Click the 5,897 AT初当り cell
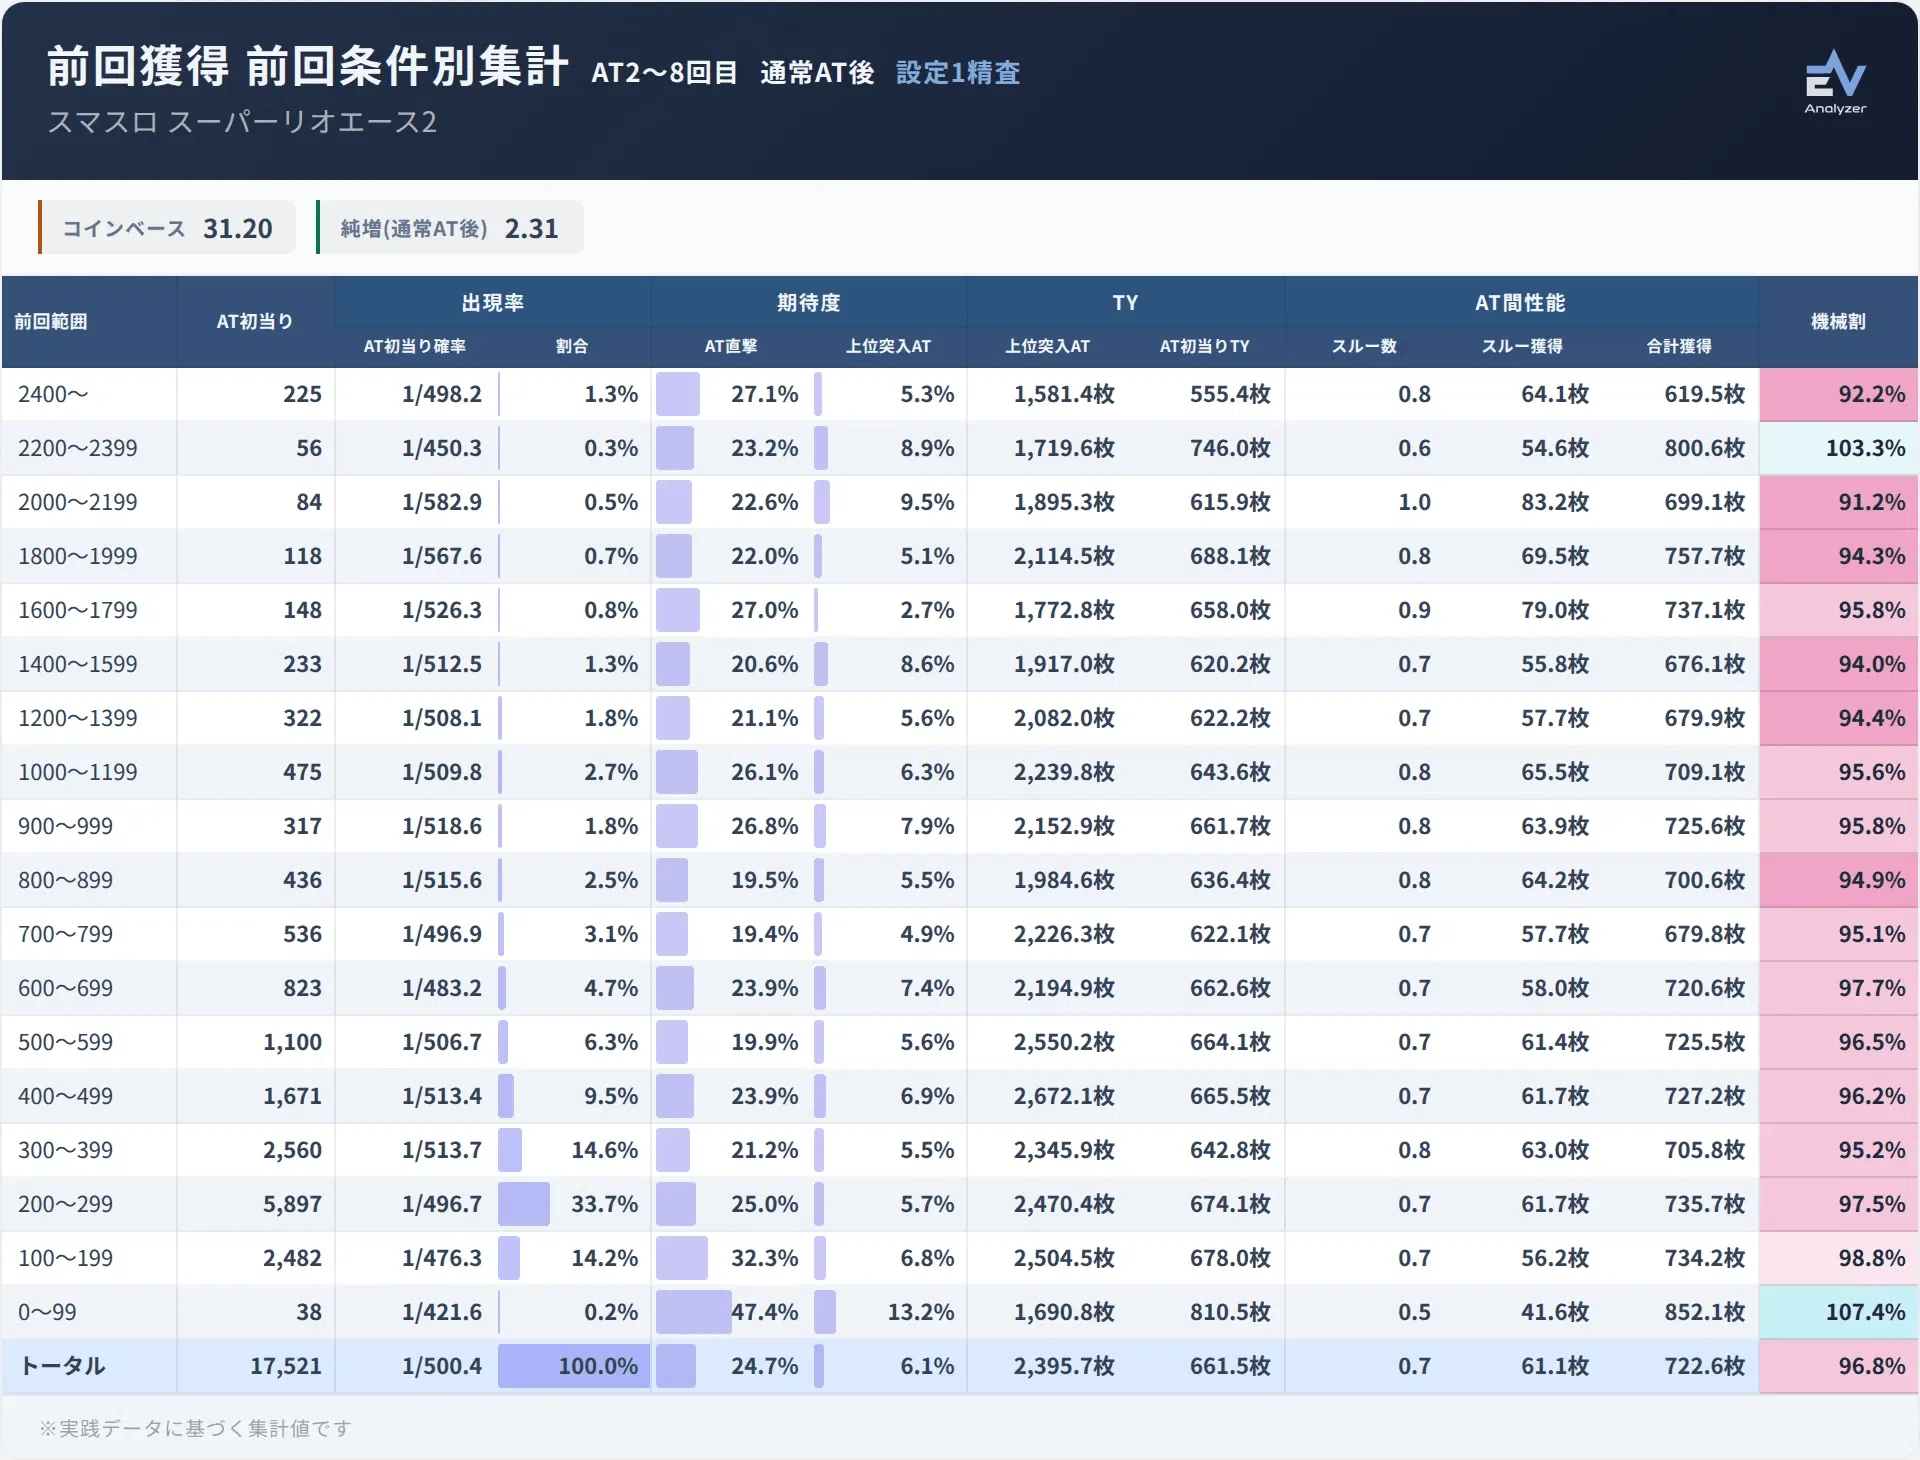This screenshot has width=1920, height=1460. click(292, 1204)
